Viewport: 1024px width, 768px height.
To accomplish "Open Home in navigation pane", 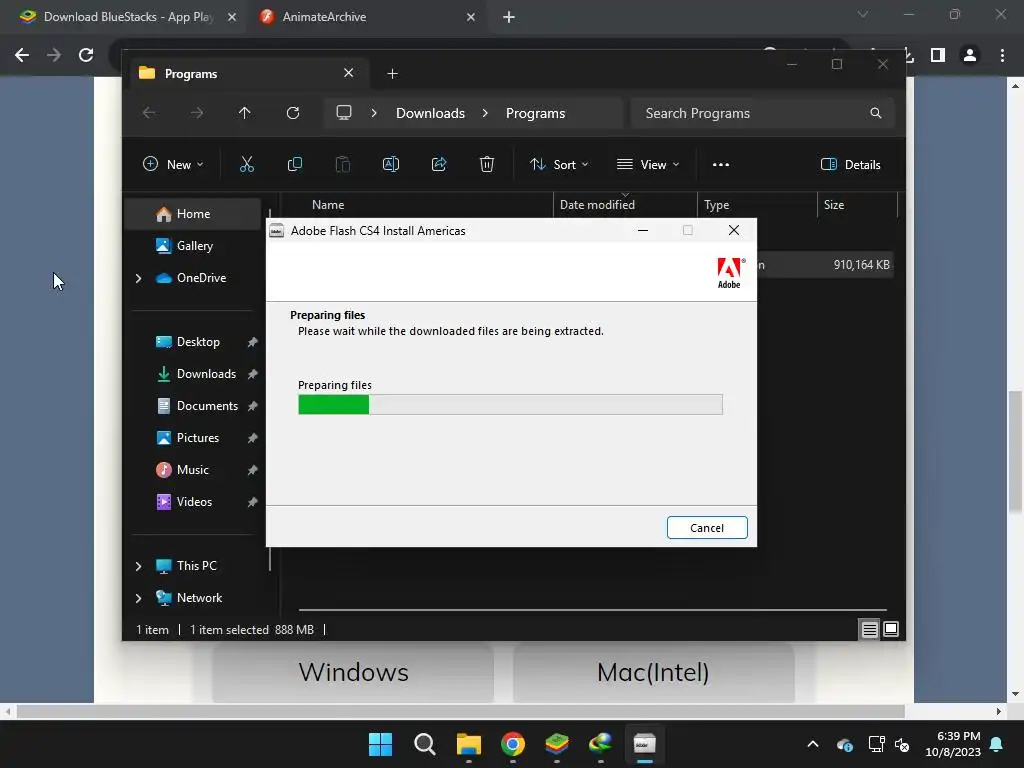I will pyautogui.click(x=193, y=214).
